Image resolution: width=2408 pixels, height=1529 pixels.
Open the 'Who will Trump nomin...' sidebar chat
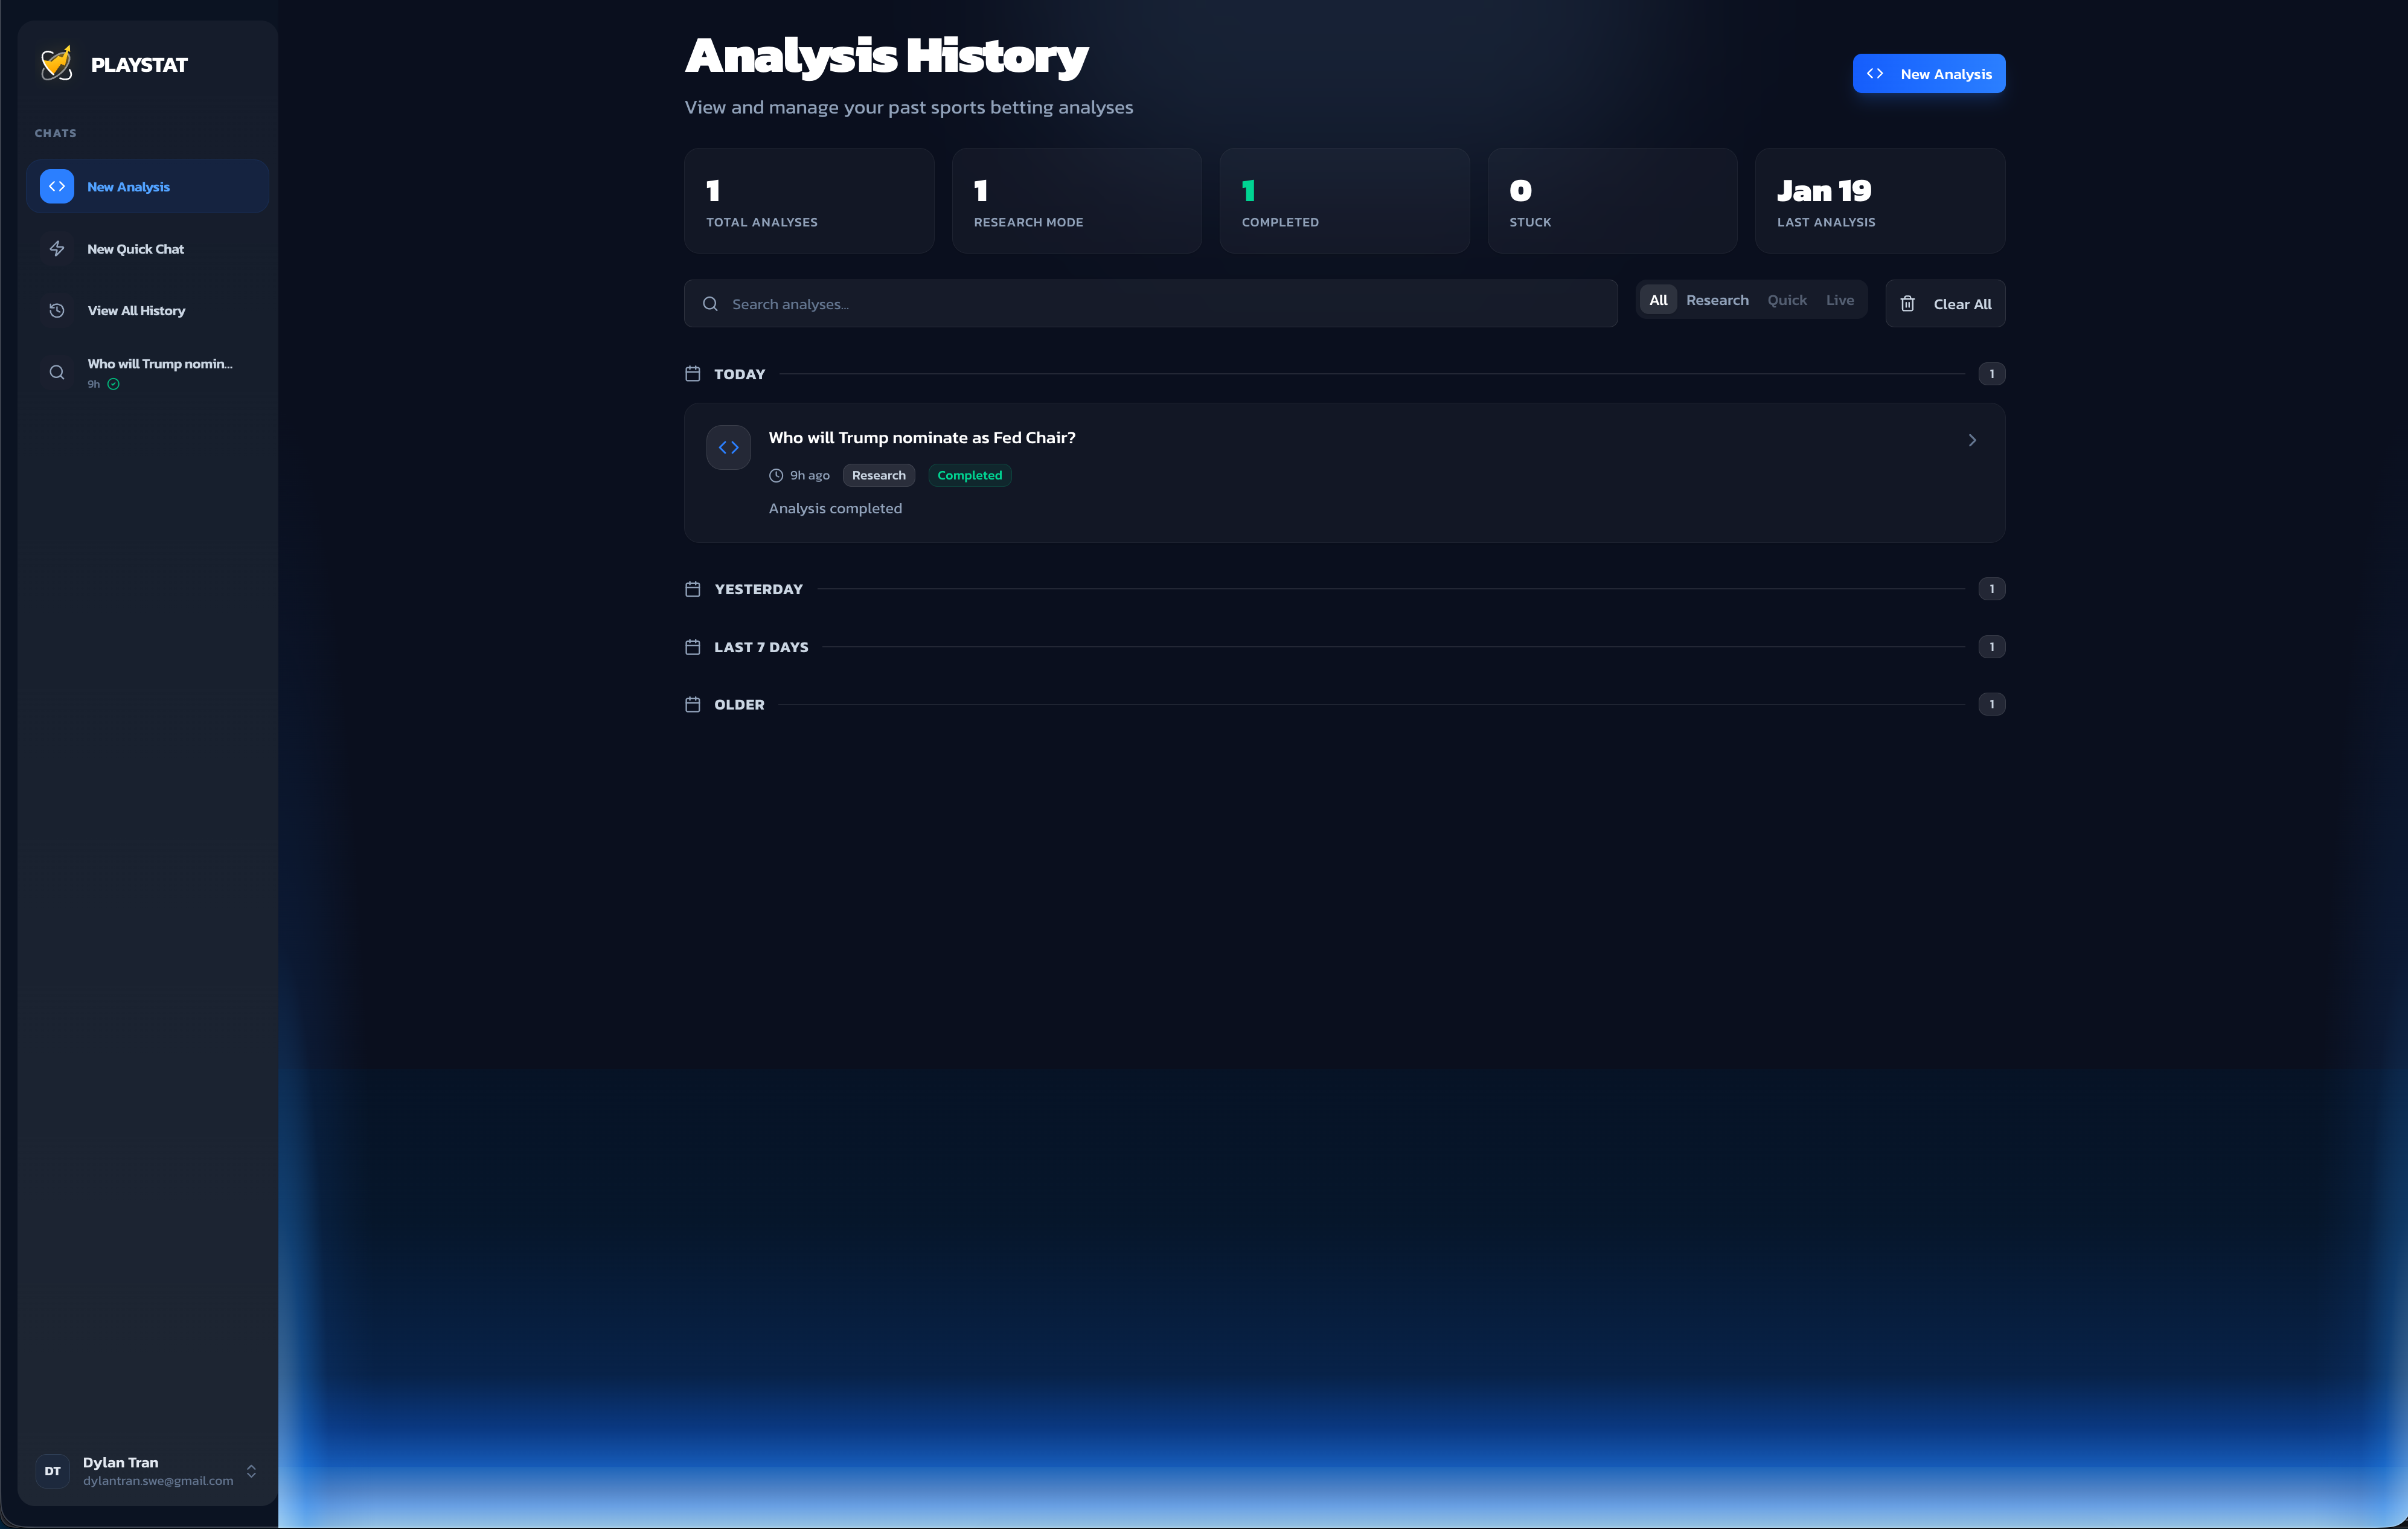pos(147,372)
